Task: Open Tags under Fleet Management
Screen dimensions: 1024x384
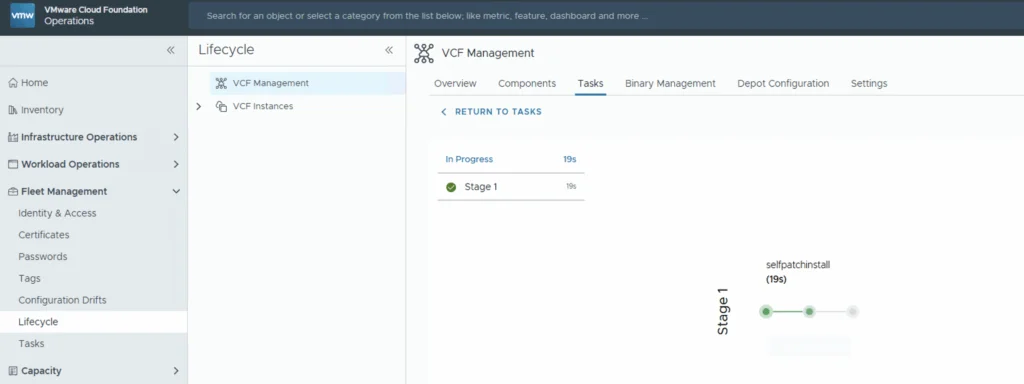Action: pyautogui.click(x=29, y=279)
